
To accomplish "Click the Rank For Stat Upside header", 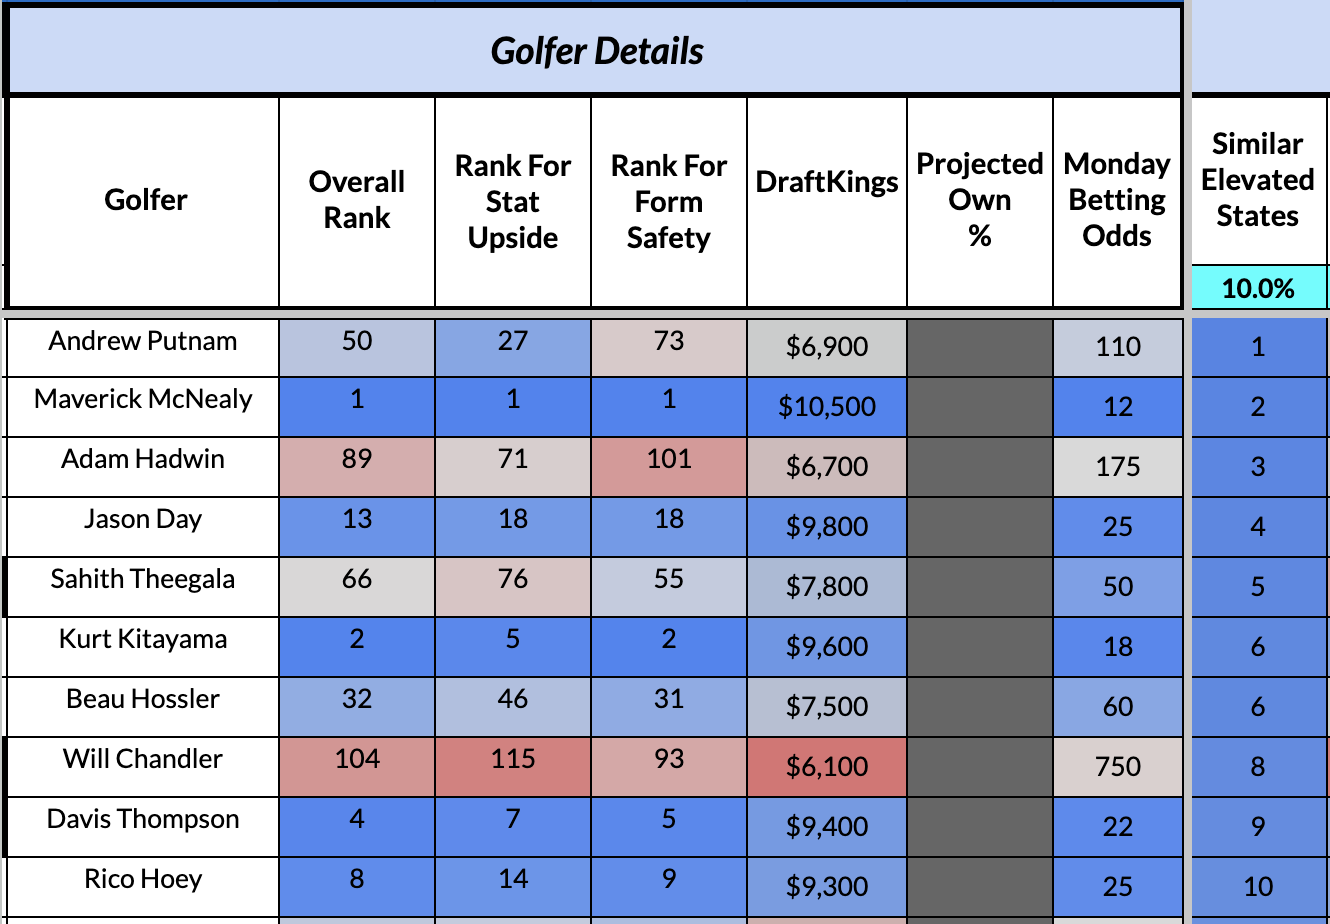I will pos(513,201).
